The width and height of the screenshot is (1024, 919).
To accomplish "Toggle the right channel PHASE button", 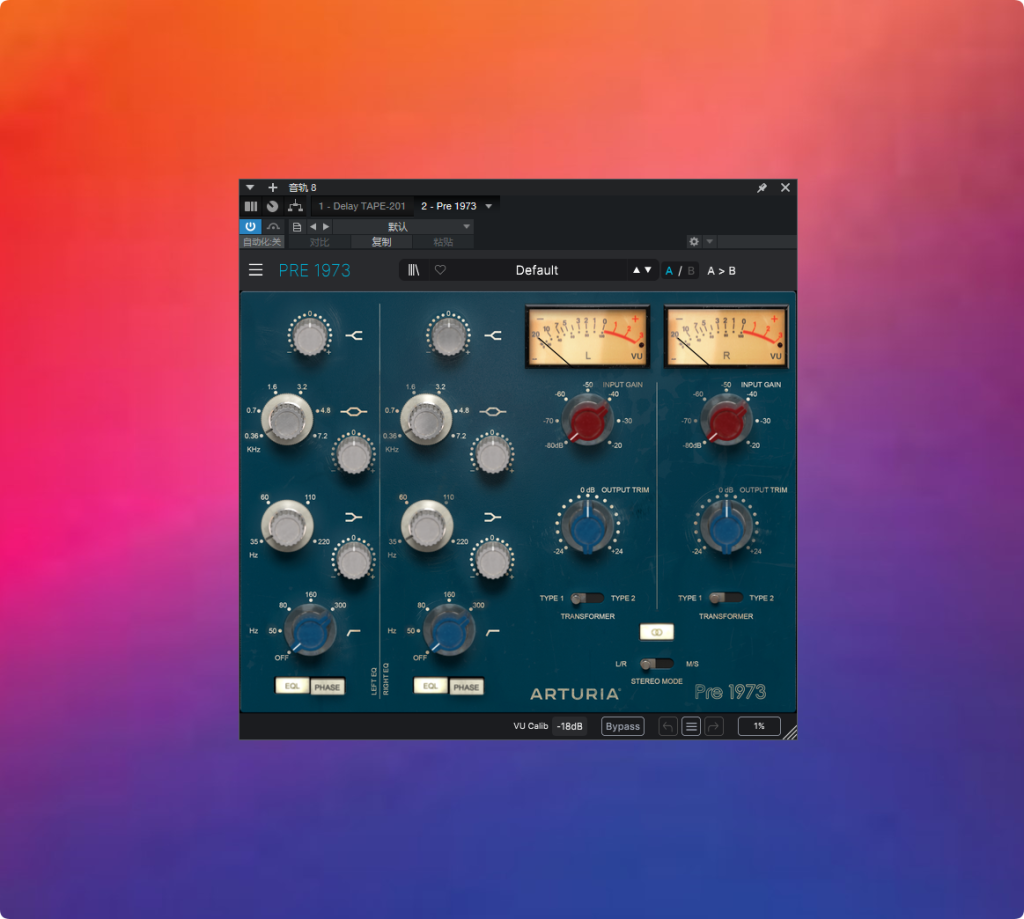I will (x=466, y=686).
